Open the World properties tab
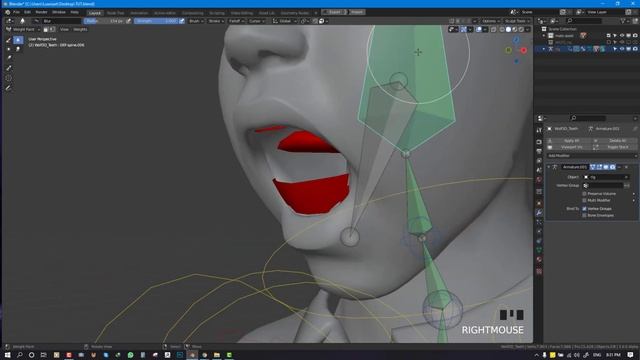The image size is (640, 360). click(539, 180)
